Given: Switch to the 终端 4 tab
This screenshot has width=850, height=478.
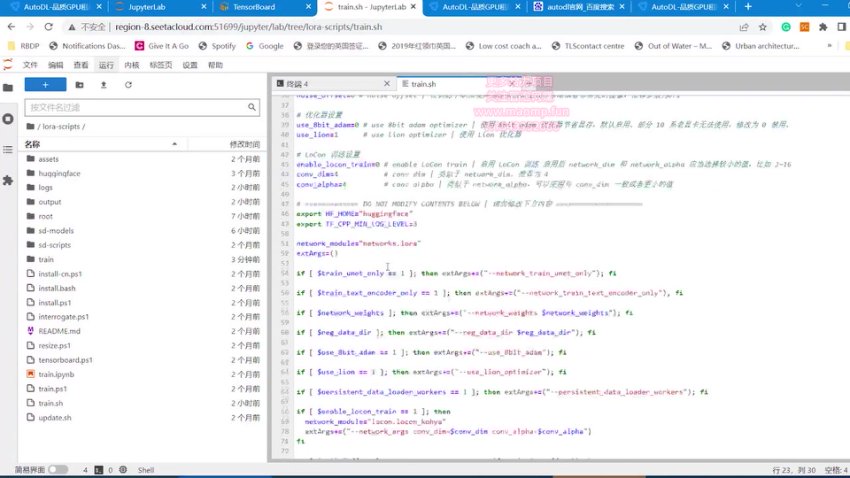Looking at the screenshot, I should tap(297, 85).
